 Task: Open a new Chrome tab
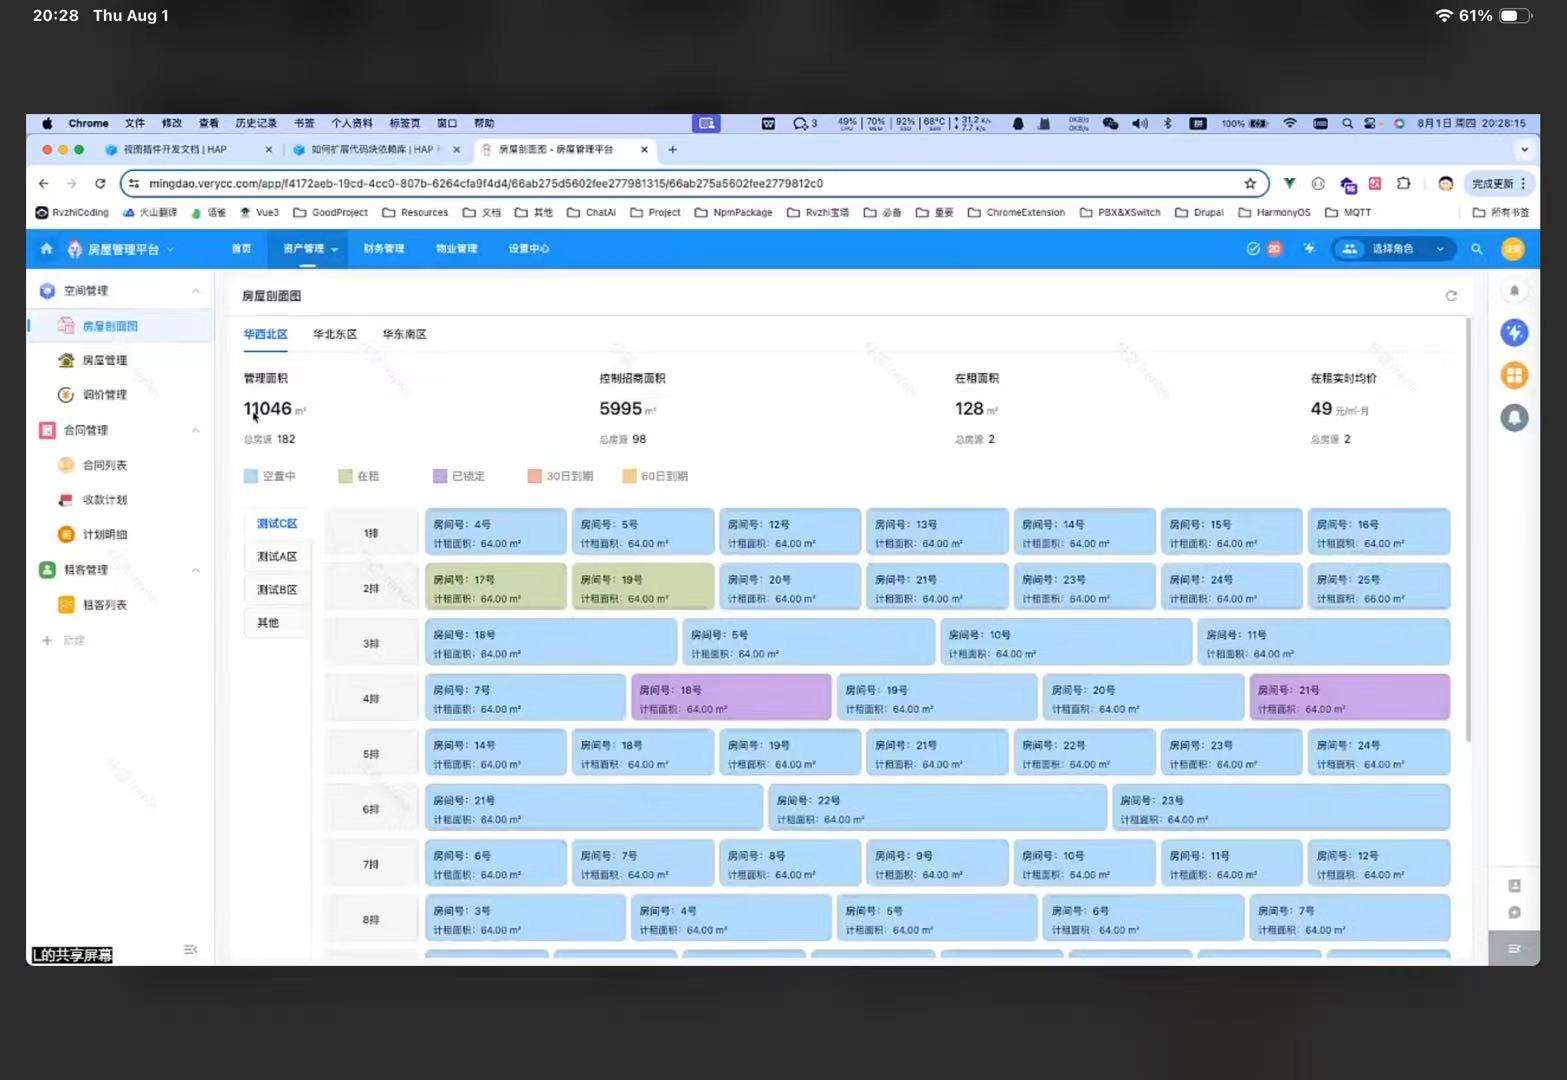point(672,150)
